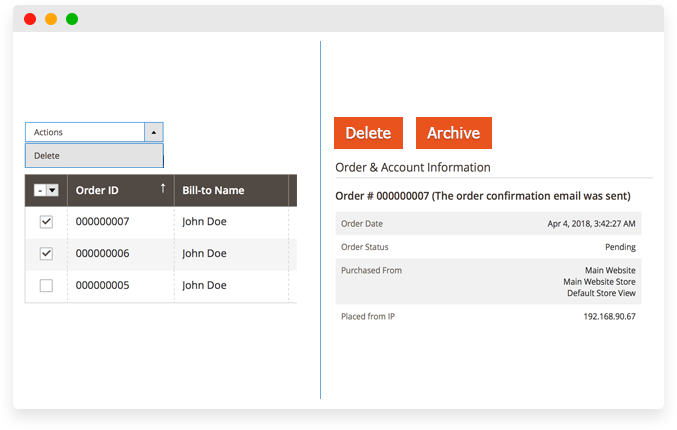The width and height of the screenshot is (677, 430).
Task: Click the Main Website Store text
Action: pyautogui.click(x=599, y=281)
